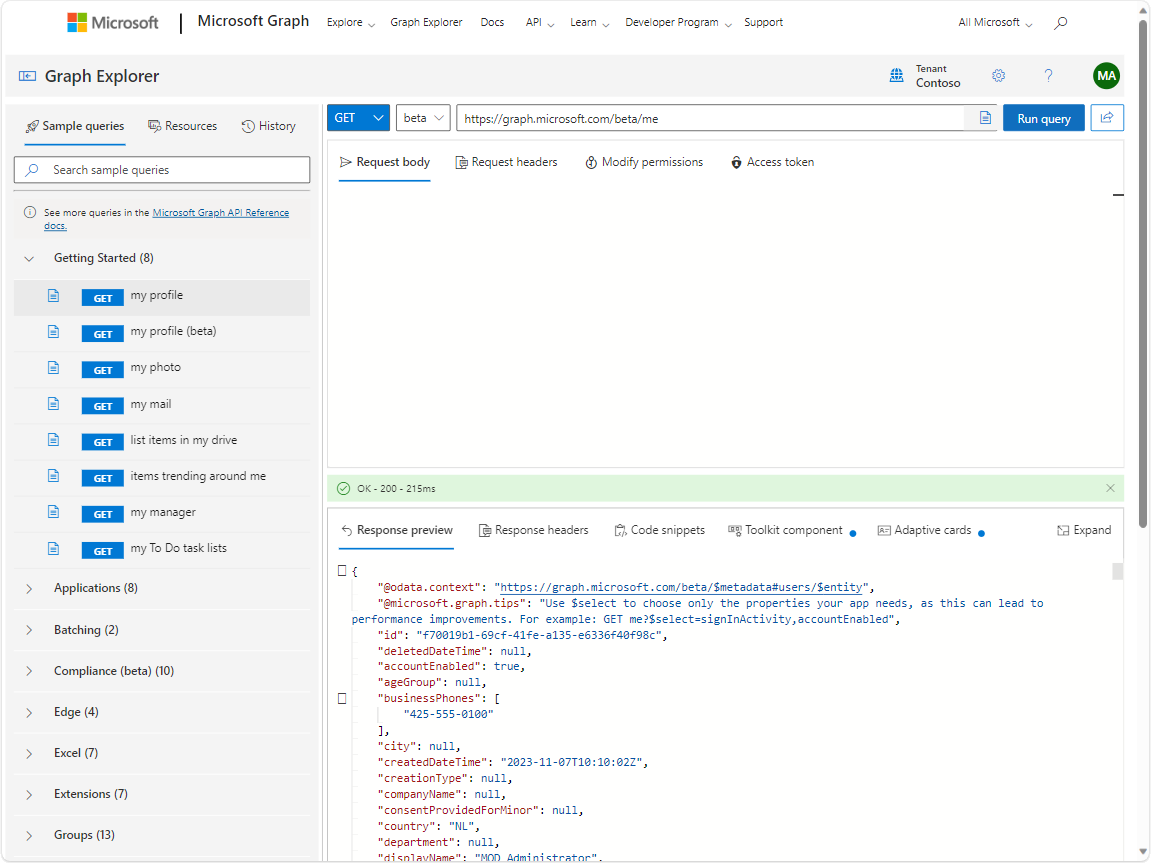
Task: Expand the Batching (2) group
Action: click(x=29, y=630)
